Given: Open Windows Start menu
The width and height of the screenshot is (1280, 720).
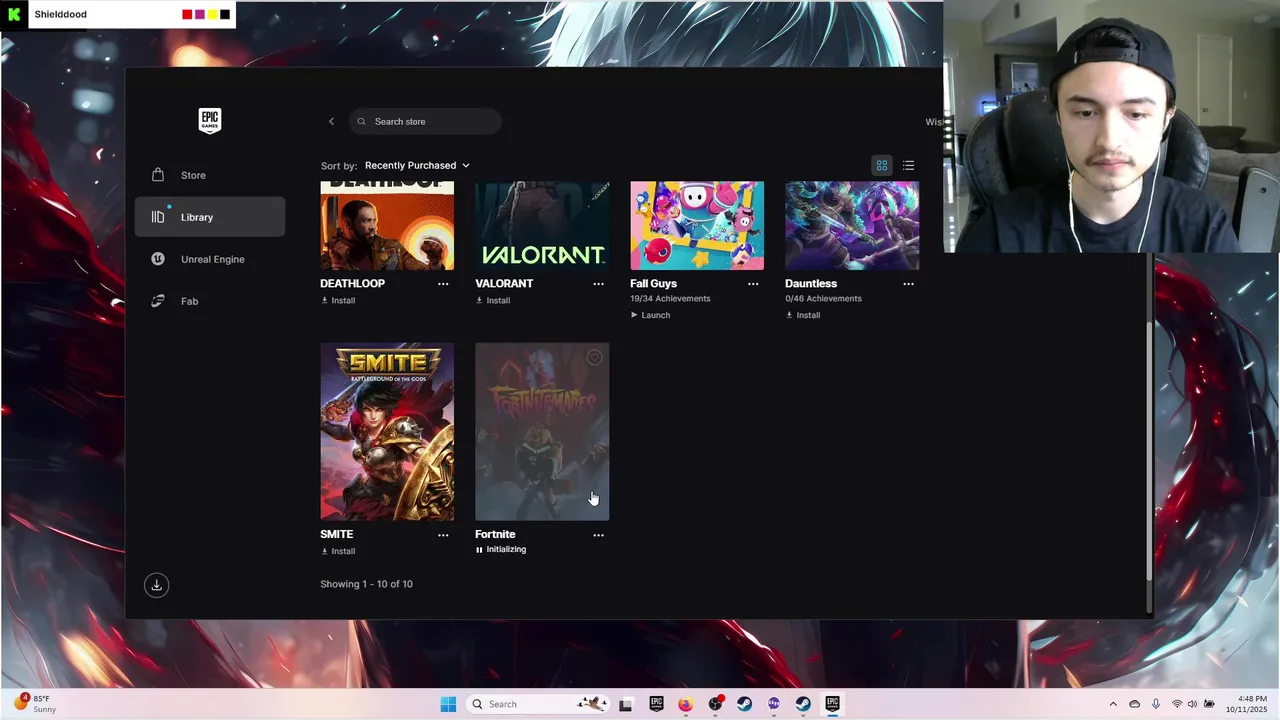Looking at the screenshot, I should click(x=448, y=704).
